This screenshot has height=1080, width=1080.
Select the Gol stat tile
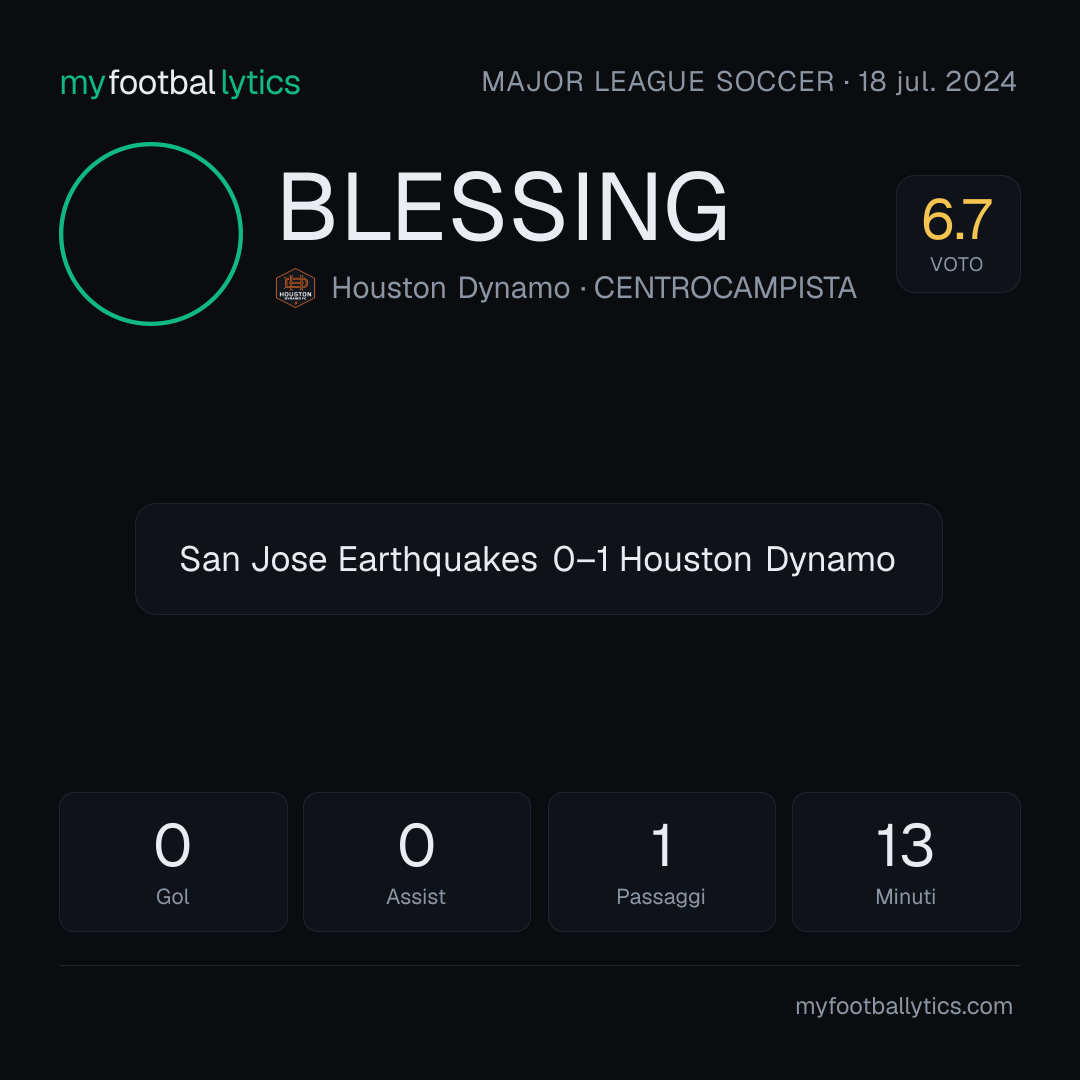173,862
